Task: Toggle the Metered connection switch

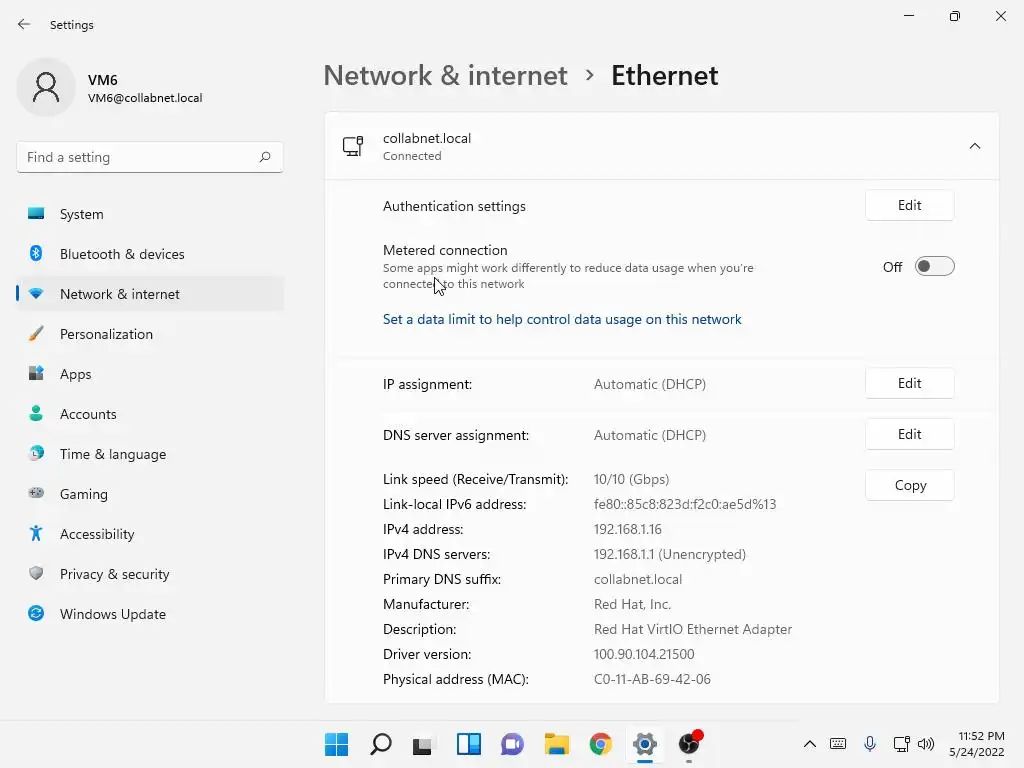Action: pos(934,267)
